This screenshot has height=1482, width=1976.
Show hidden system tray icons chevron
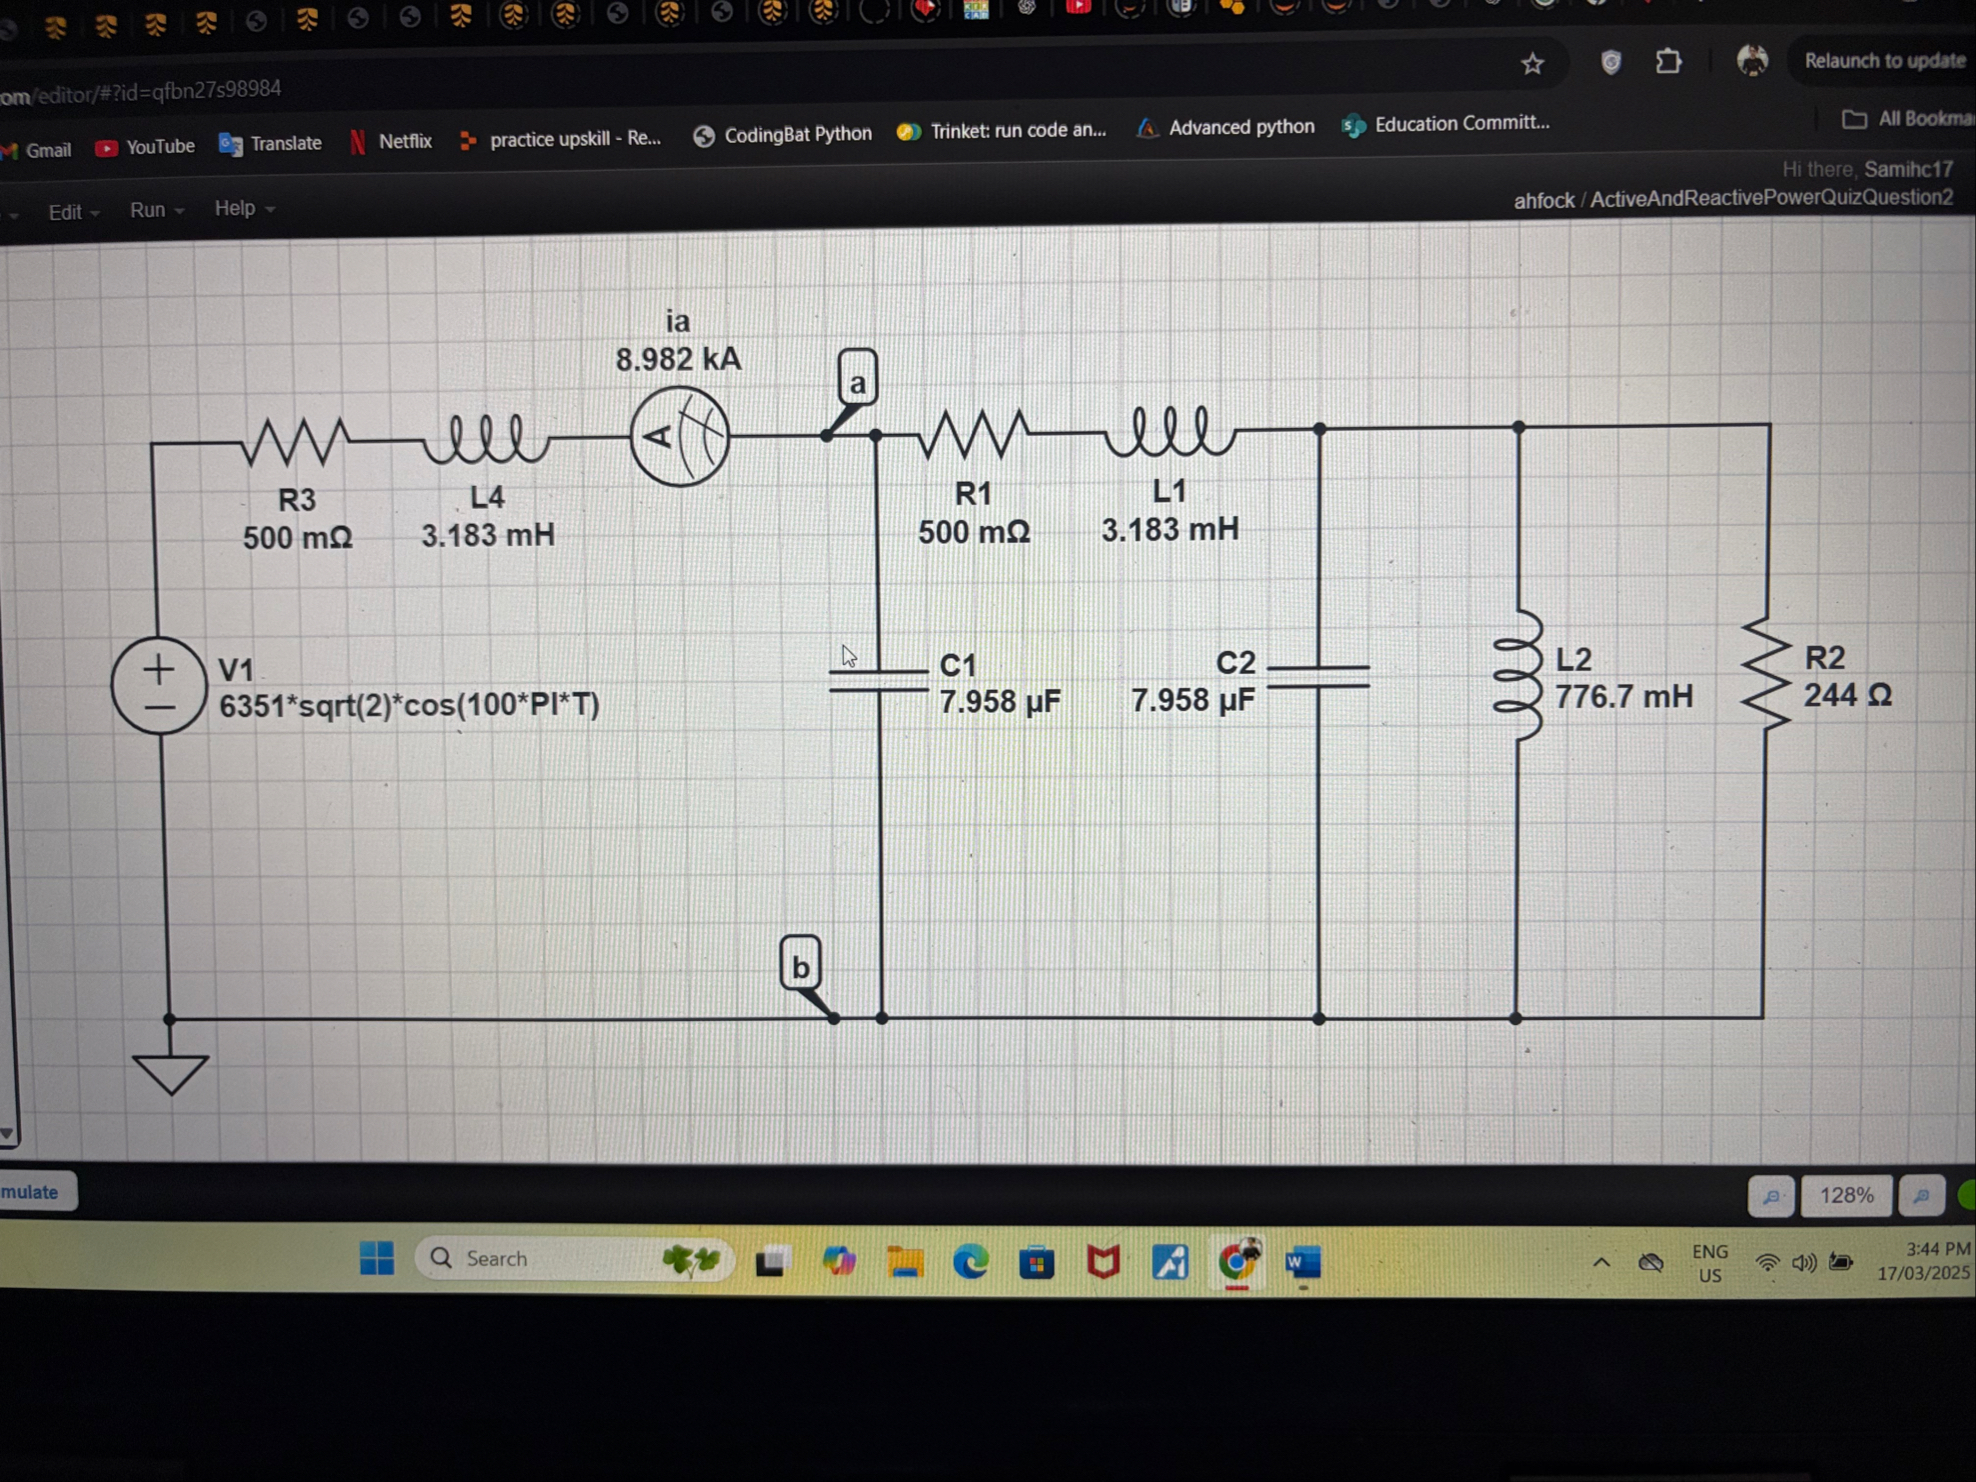1601,1262
